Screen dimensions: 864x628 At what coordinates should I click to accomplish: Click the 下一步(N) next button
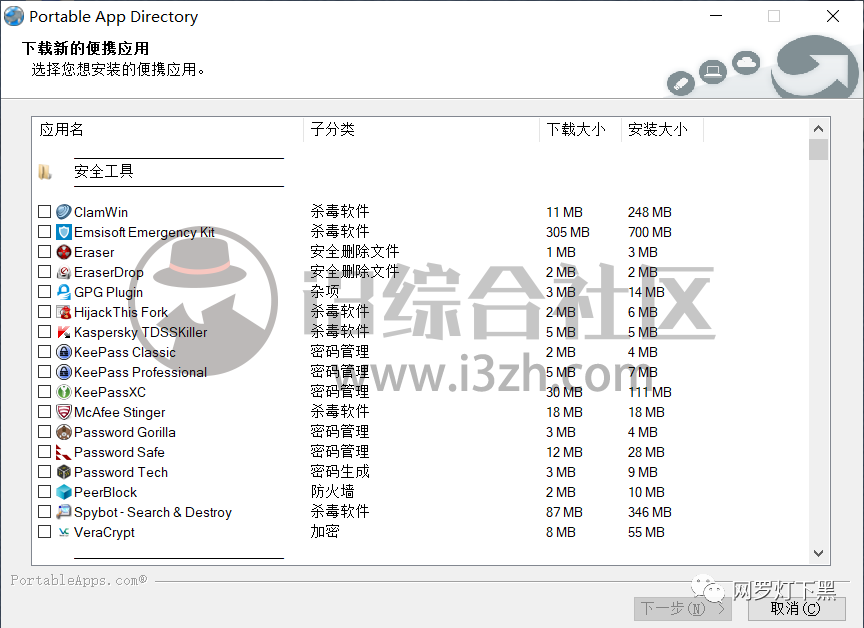click(x=683, y=608)
